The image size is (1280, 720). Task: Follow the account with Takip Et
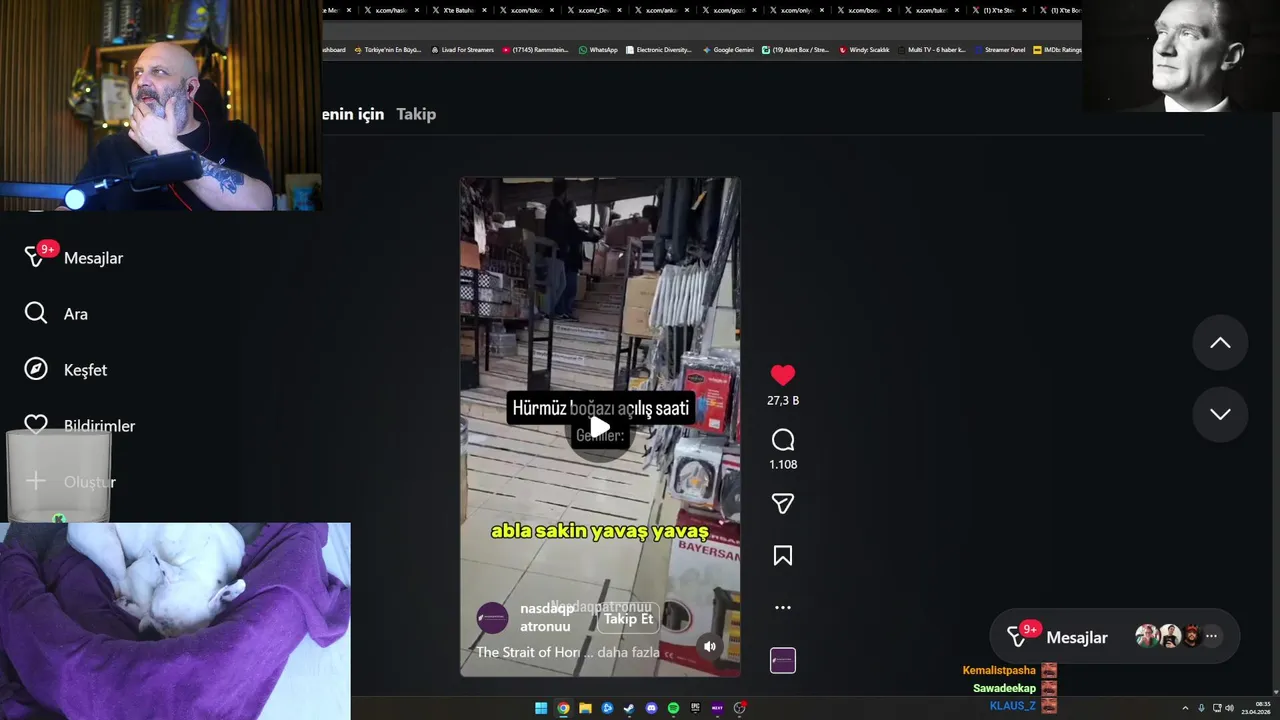click(x=628, y=619)
